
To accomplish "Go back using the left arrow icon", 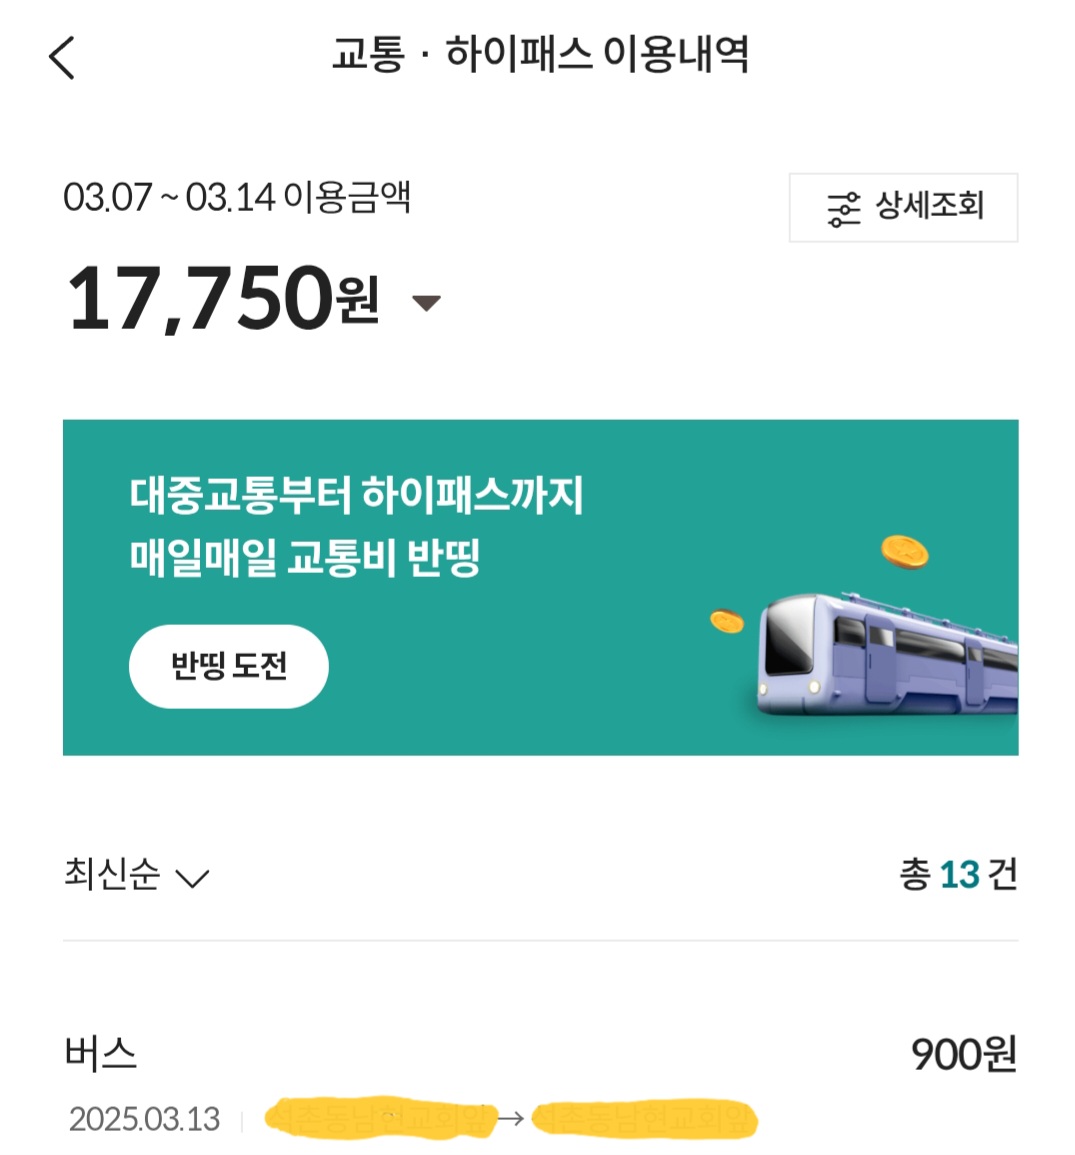I will pos(62,57).
